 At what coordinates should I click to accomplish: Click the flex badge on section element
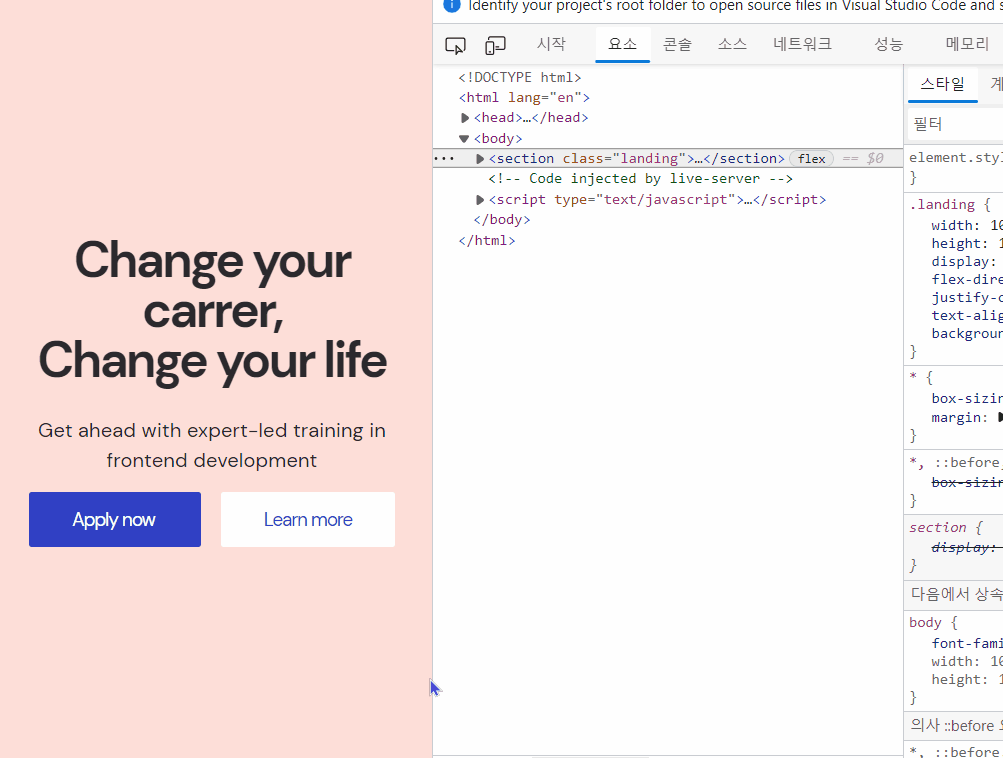[811, 159]
